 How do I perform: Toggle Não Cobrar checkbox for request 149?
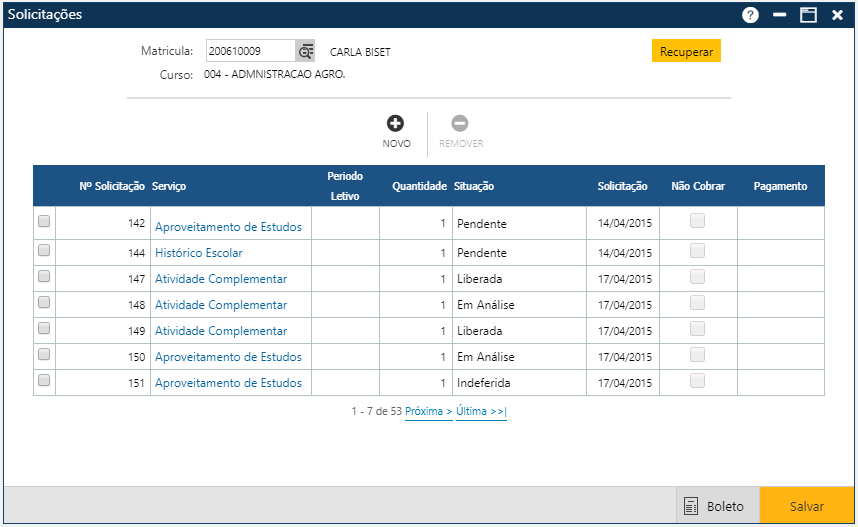click(x=697, y=329)
